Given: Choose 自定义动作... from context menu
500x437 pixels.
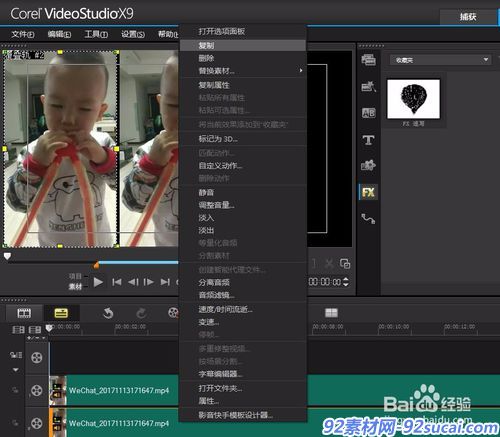Looking at the screenshot, I should tap(243, 166).
